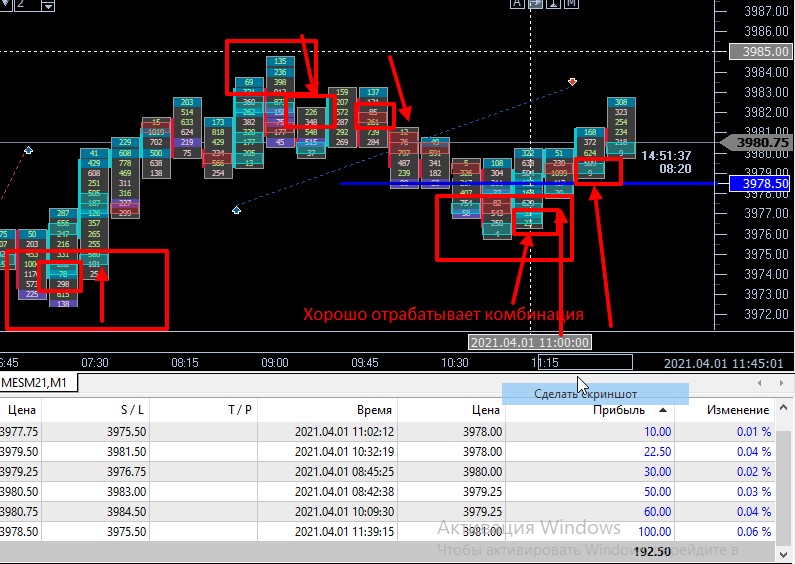Click the 'M' mode icon above the chart

click(571, 4)
